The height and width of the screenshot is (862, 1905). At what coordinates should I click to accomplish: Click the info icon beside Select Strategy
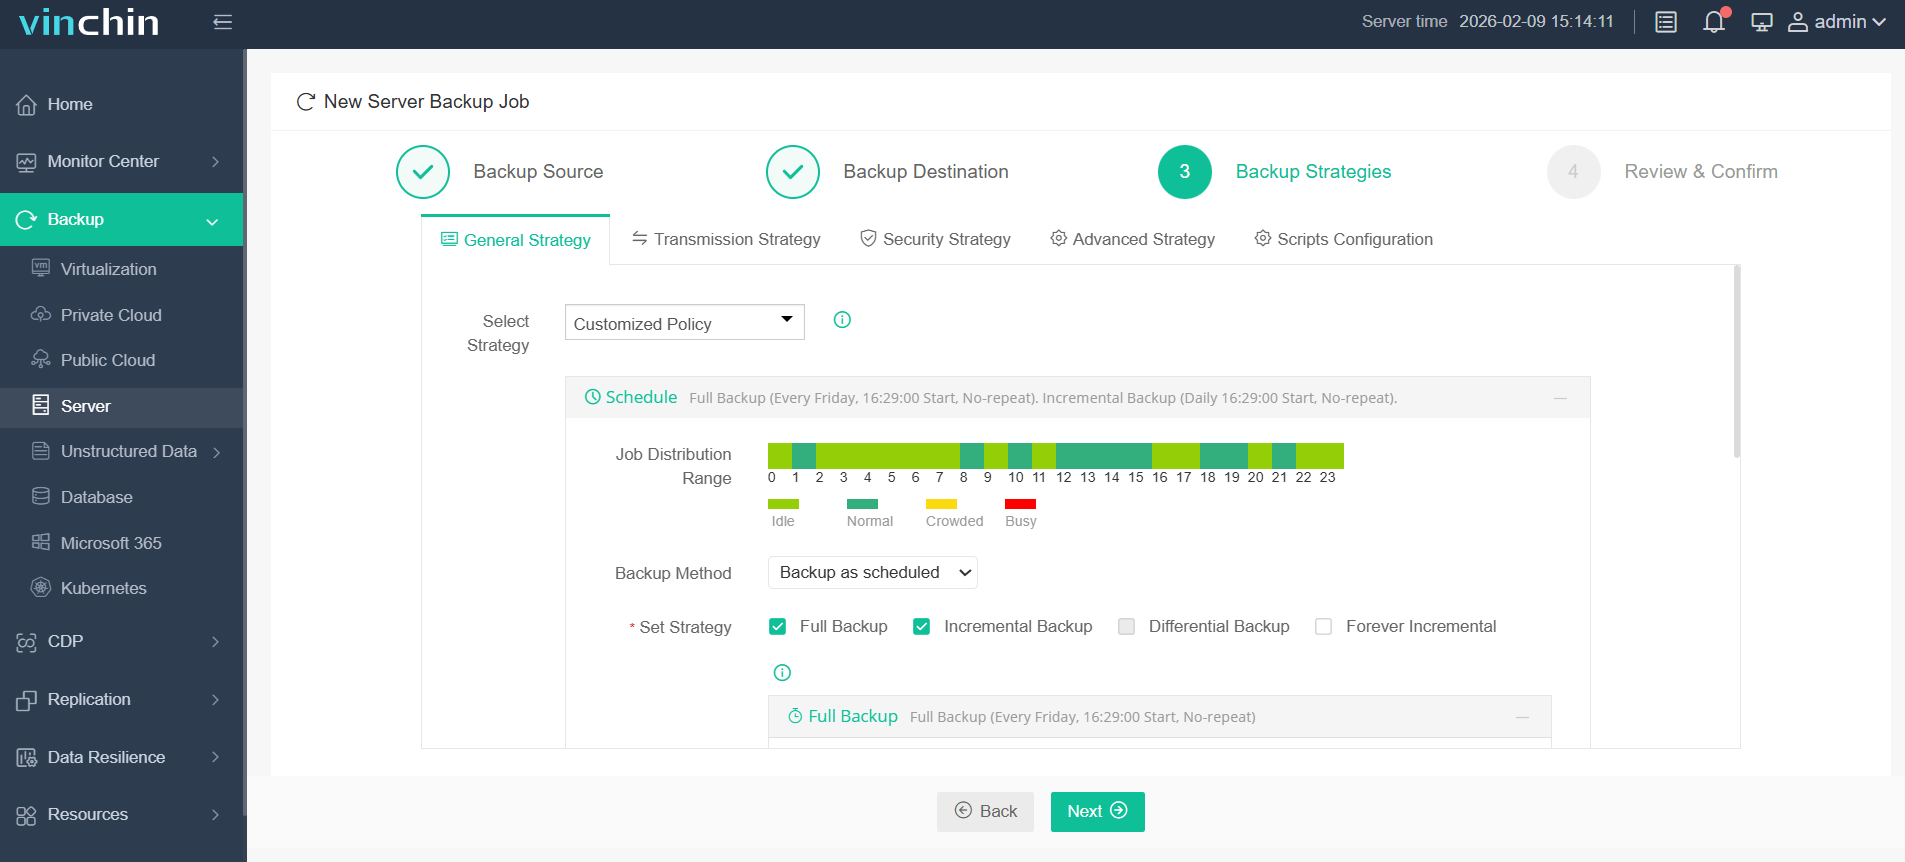click(x=842, y=320)
